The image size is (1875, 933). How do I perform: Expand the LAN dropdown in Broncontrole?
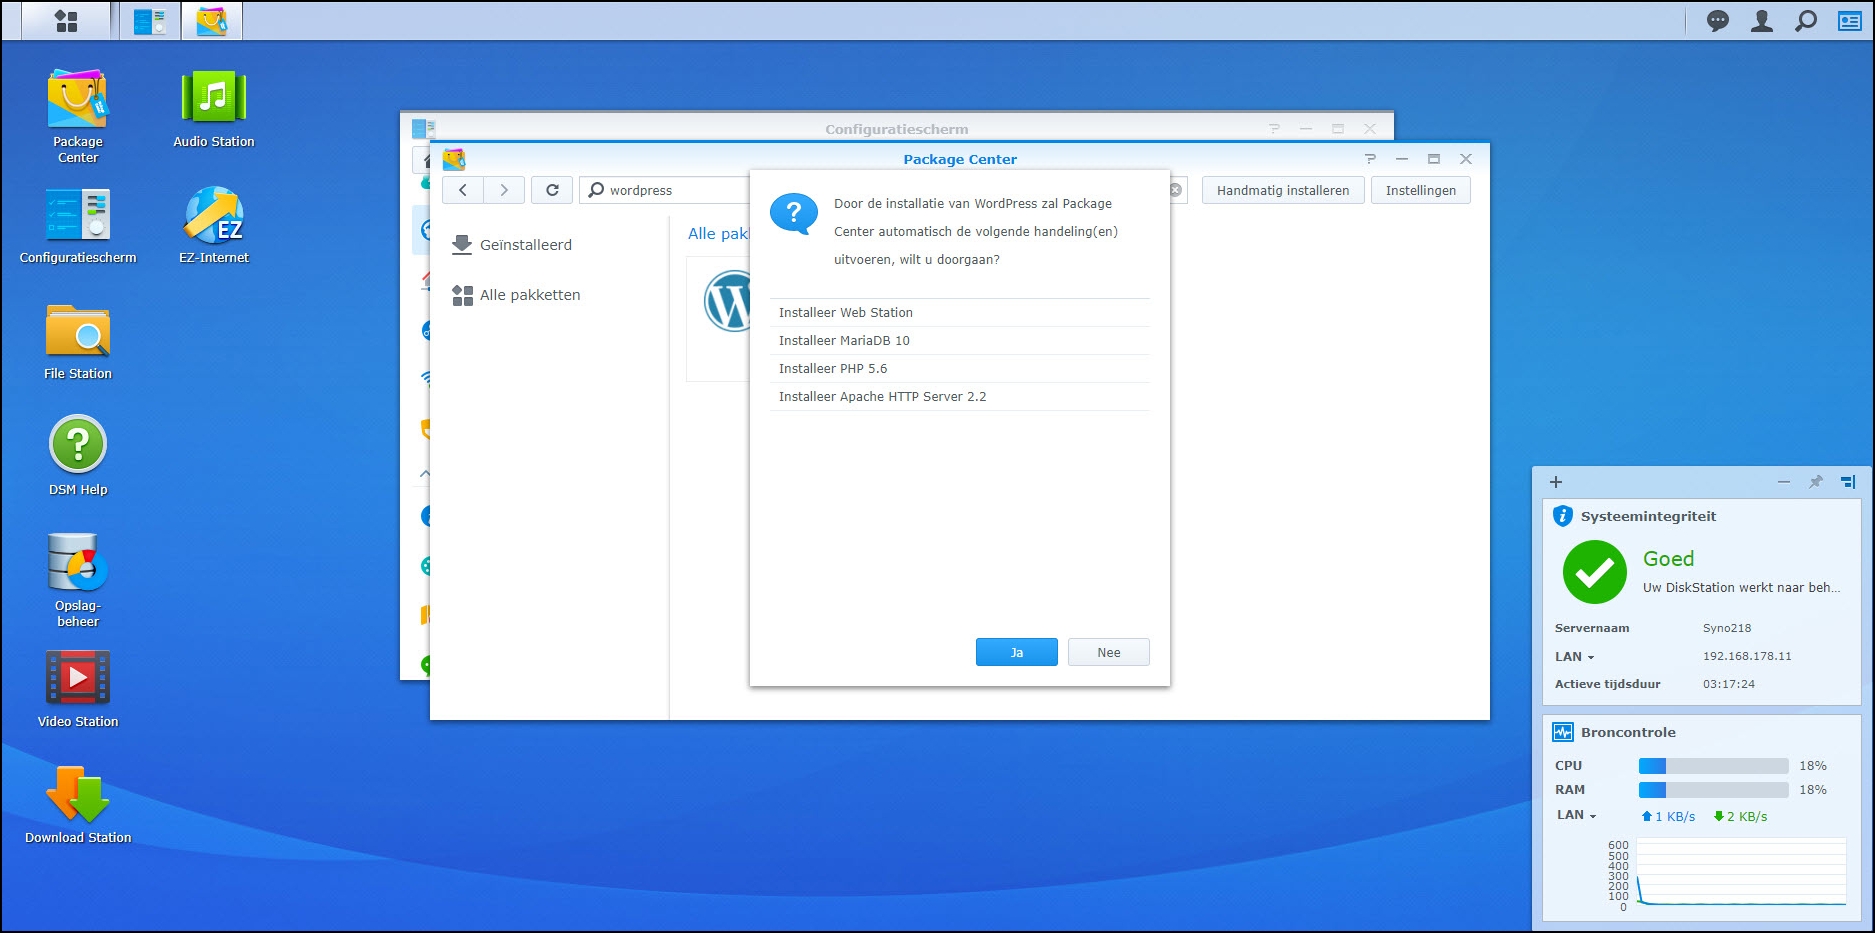point(1577,815)
